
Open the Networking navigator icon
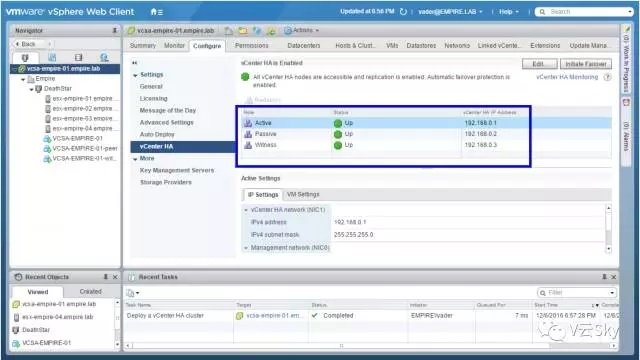(104, 58)
